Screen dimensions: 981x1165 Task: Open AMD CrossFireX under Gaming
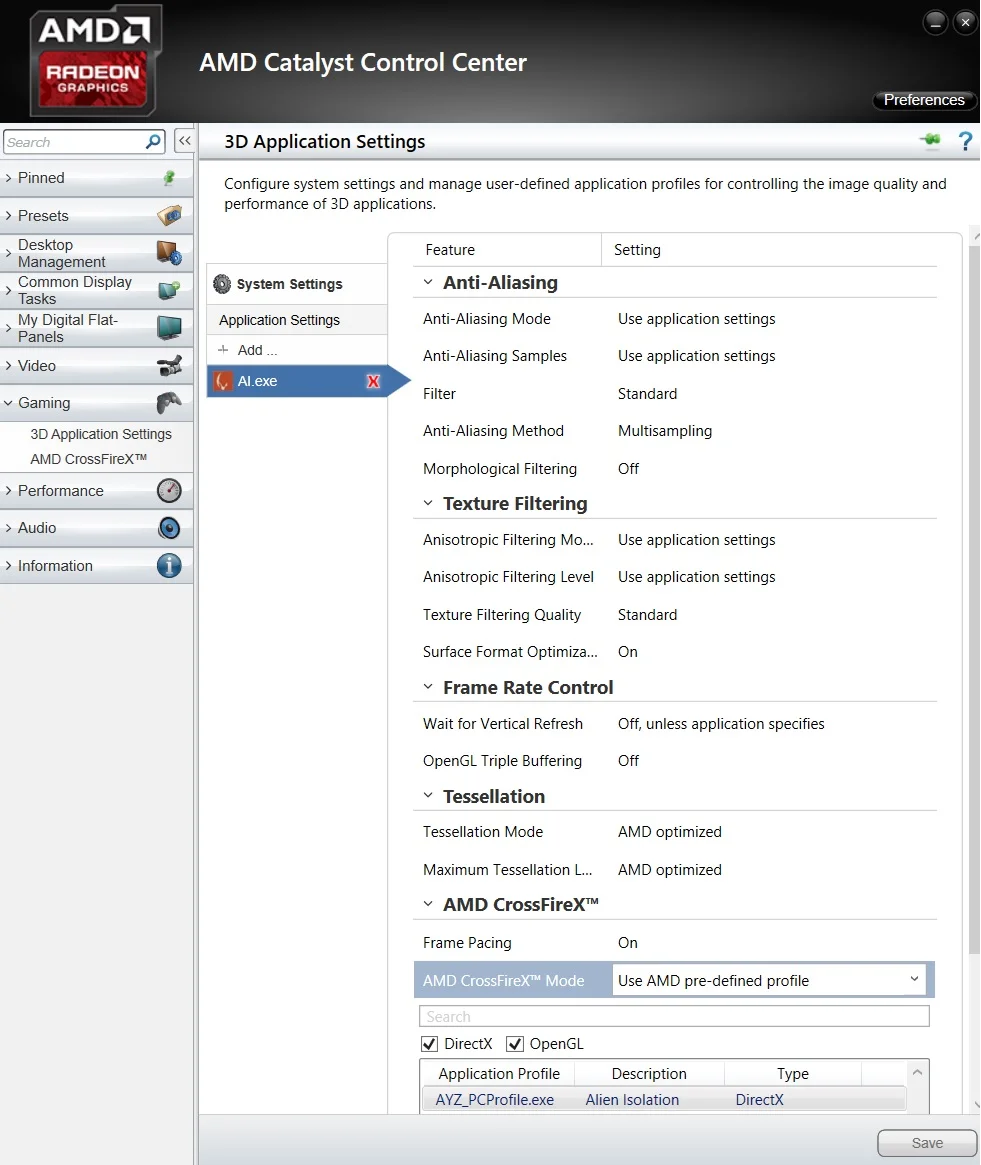(88, 459)
